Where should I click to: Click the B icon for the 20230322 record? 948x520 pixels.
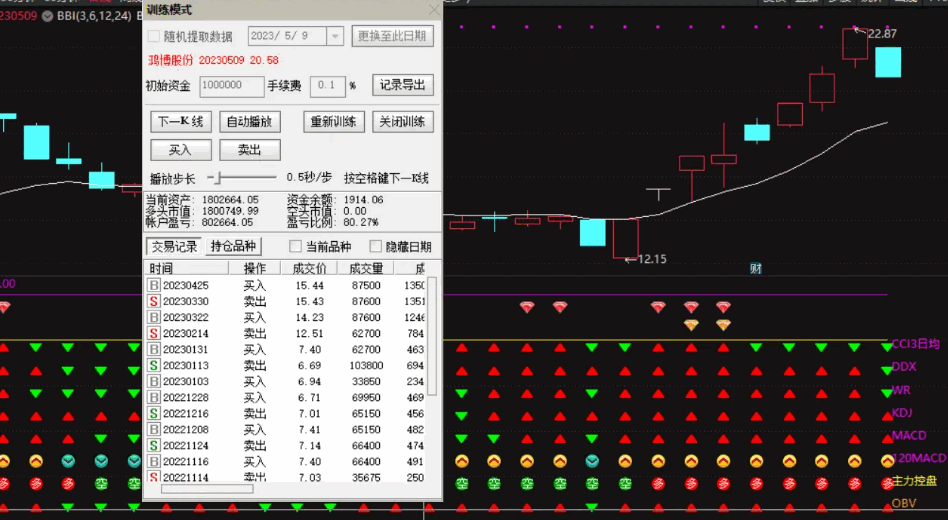point(154,317)
